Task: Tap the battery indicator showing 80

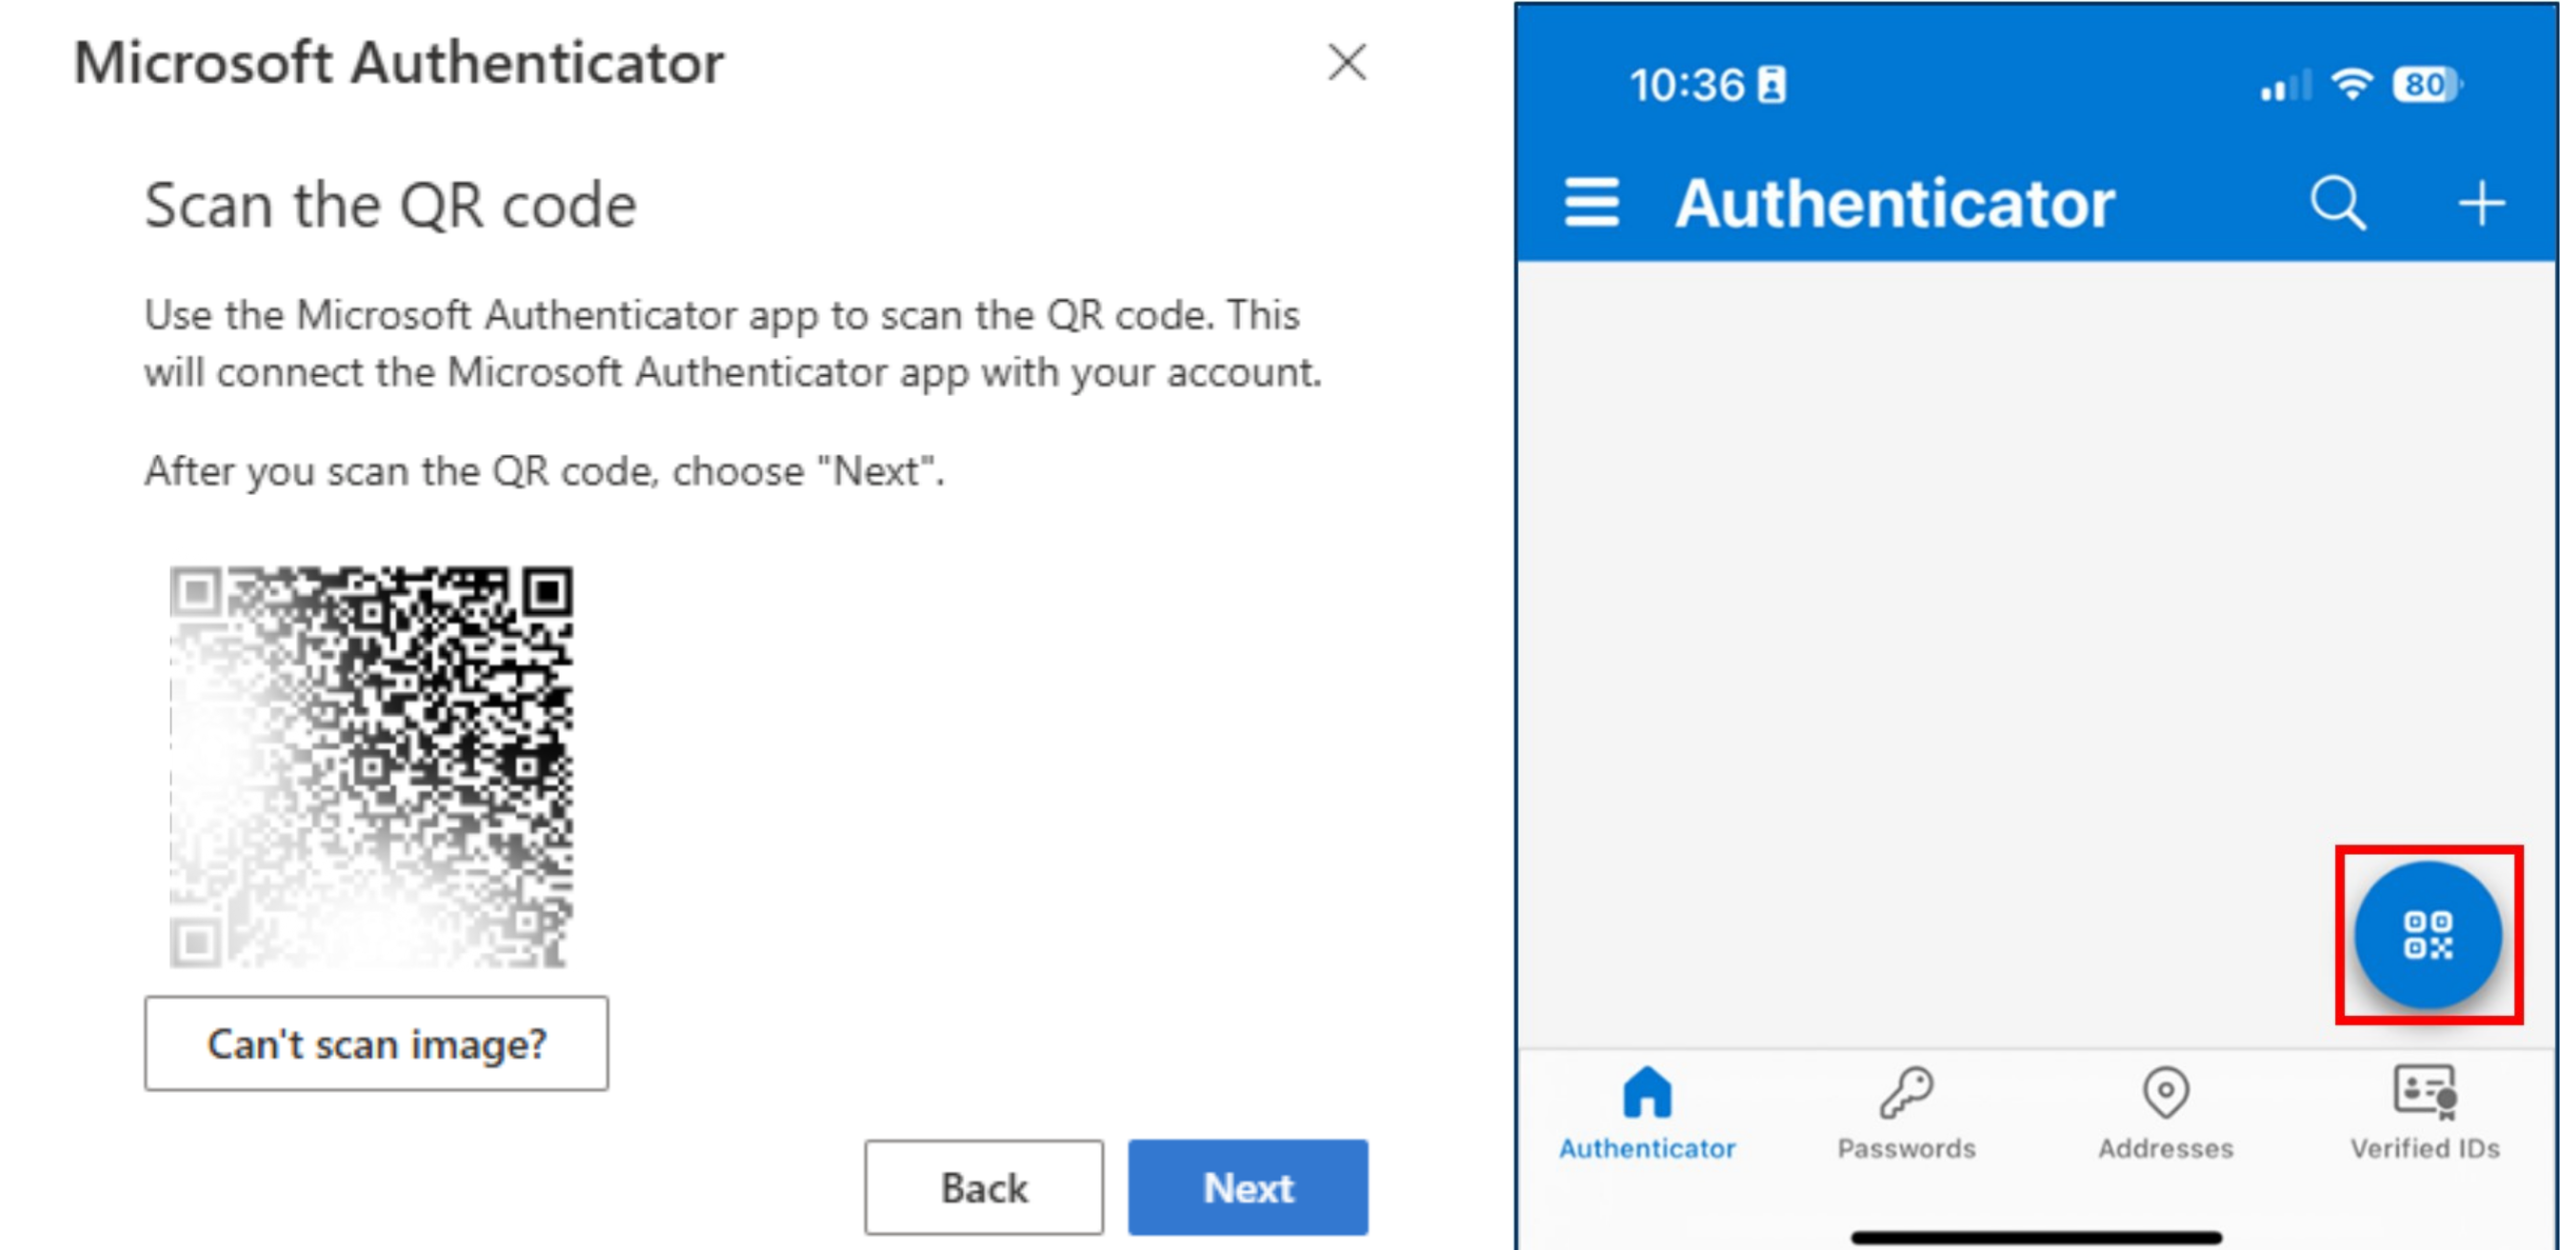Action: click(x=2427, y=85)
